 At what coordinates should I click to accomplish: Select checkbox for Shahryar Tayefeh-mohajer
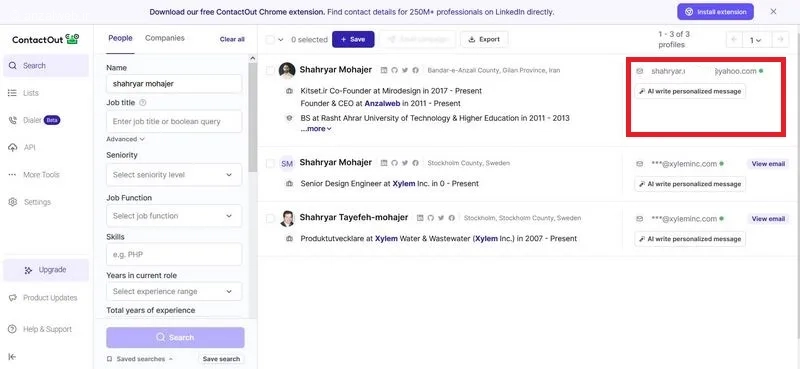[x=270, y=218]
